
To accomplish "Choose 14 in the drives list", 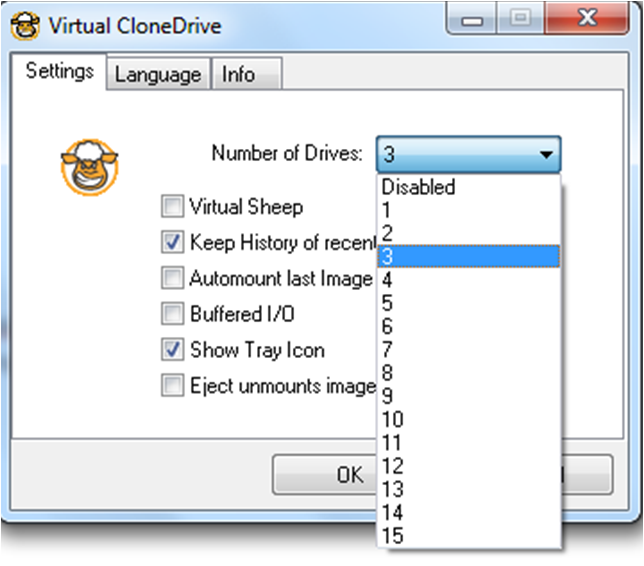I will coord(469,513).
